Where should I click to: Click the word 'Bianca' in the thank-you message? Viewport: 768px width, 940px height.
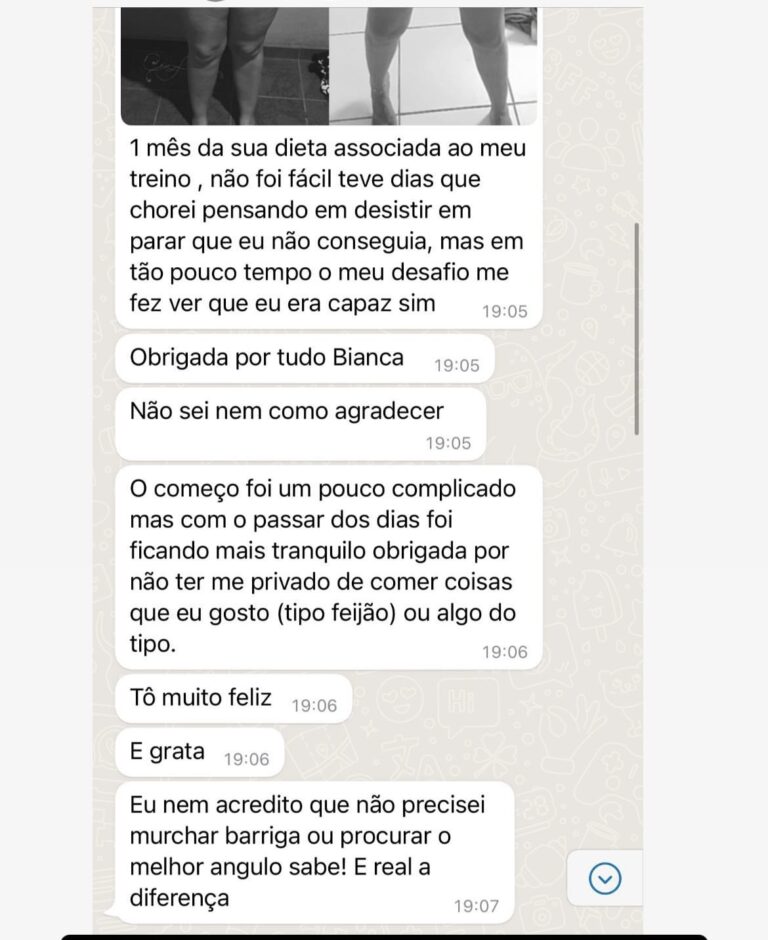[368, 357]
